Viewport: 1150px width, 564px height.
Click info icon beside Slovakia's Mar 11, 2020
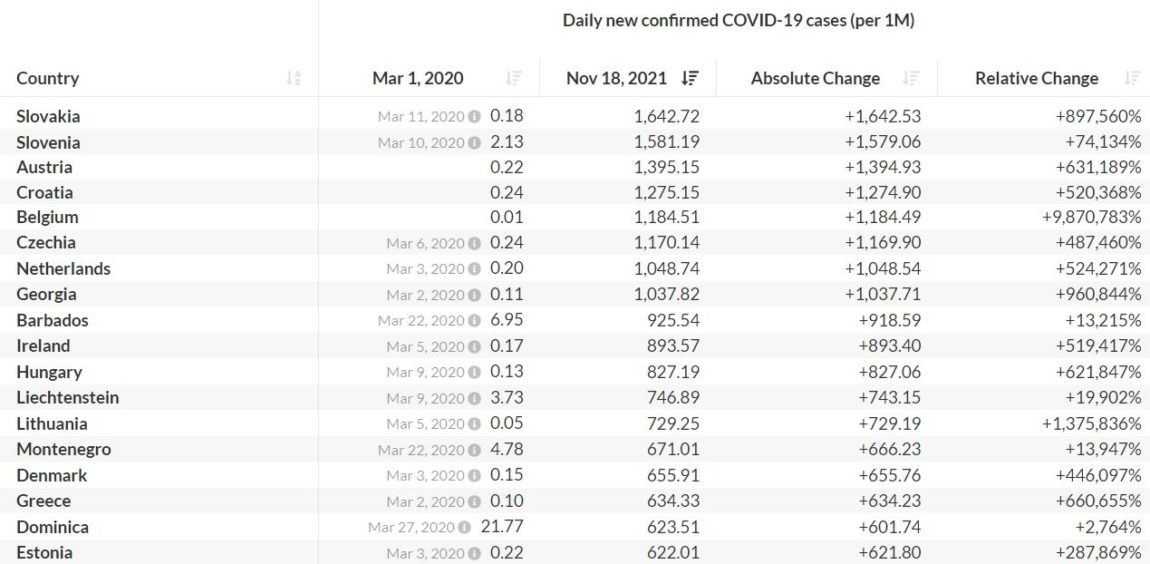coord(474,116)
